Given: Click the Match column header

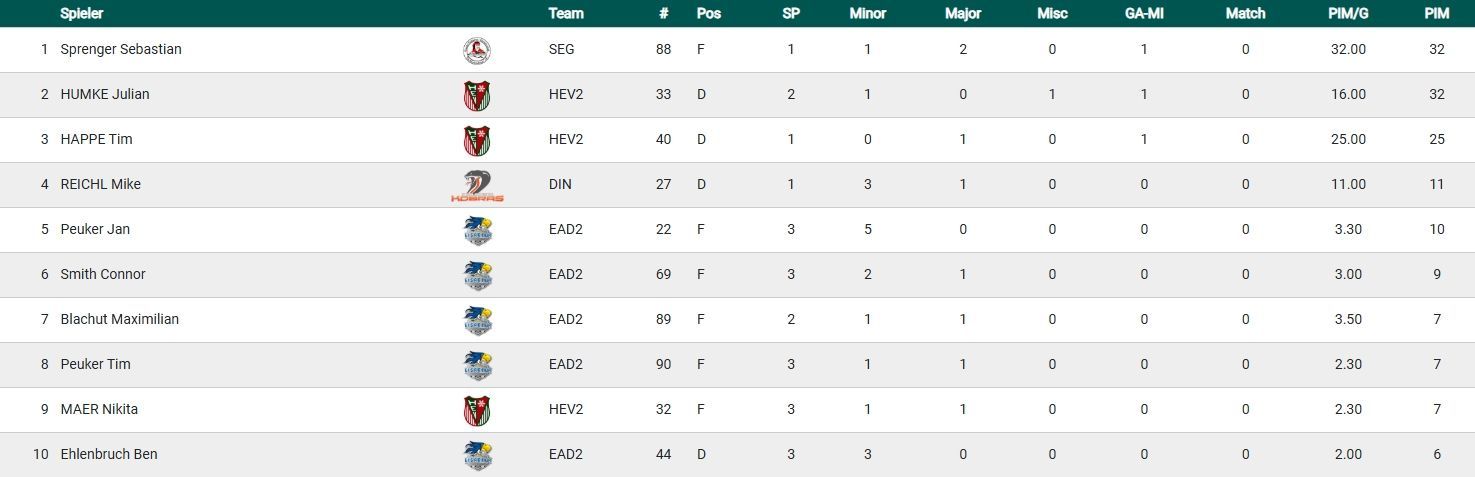Looking at the screenshot, I should coord(1245,14).
